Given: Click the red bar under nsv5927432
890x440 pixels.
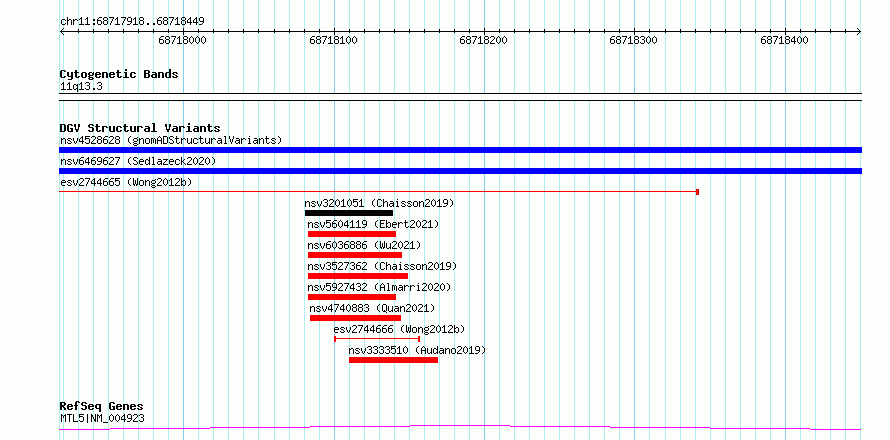Looking at the screenshot, I should coord(352,297).
